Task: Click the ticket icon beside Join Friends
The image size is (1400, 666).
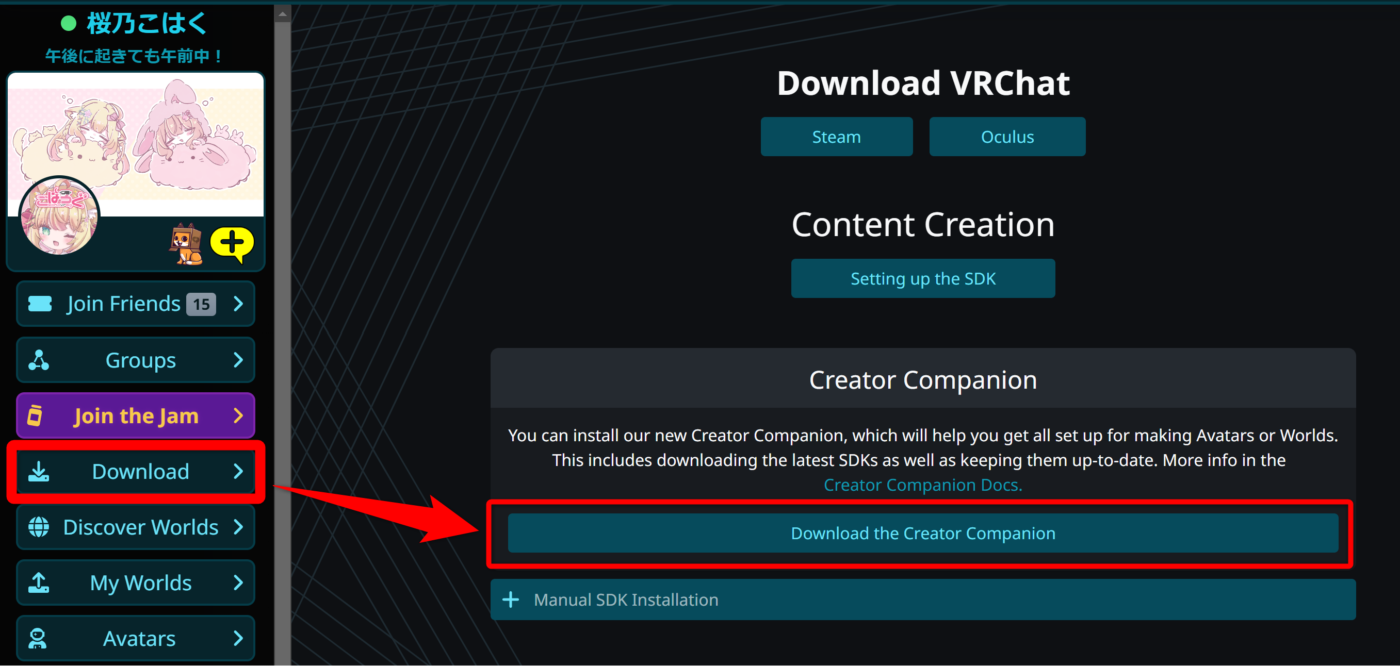Action: click(x=39, y=304)
